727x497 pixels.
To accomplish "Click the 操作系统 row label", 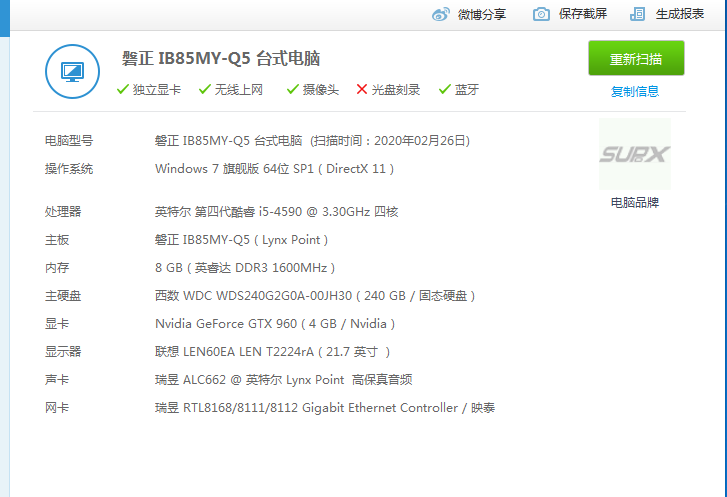I will [69, 169].
